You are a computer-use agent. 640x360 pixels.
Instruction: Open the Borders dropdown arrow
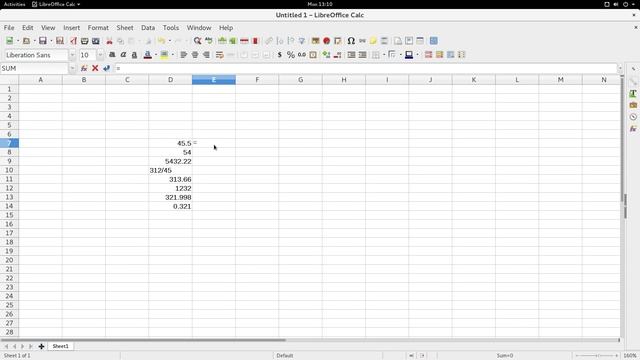click(384, 55)
